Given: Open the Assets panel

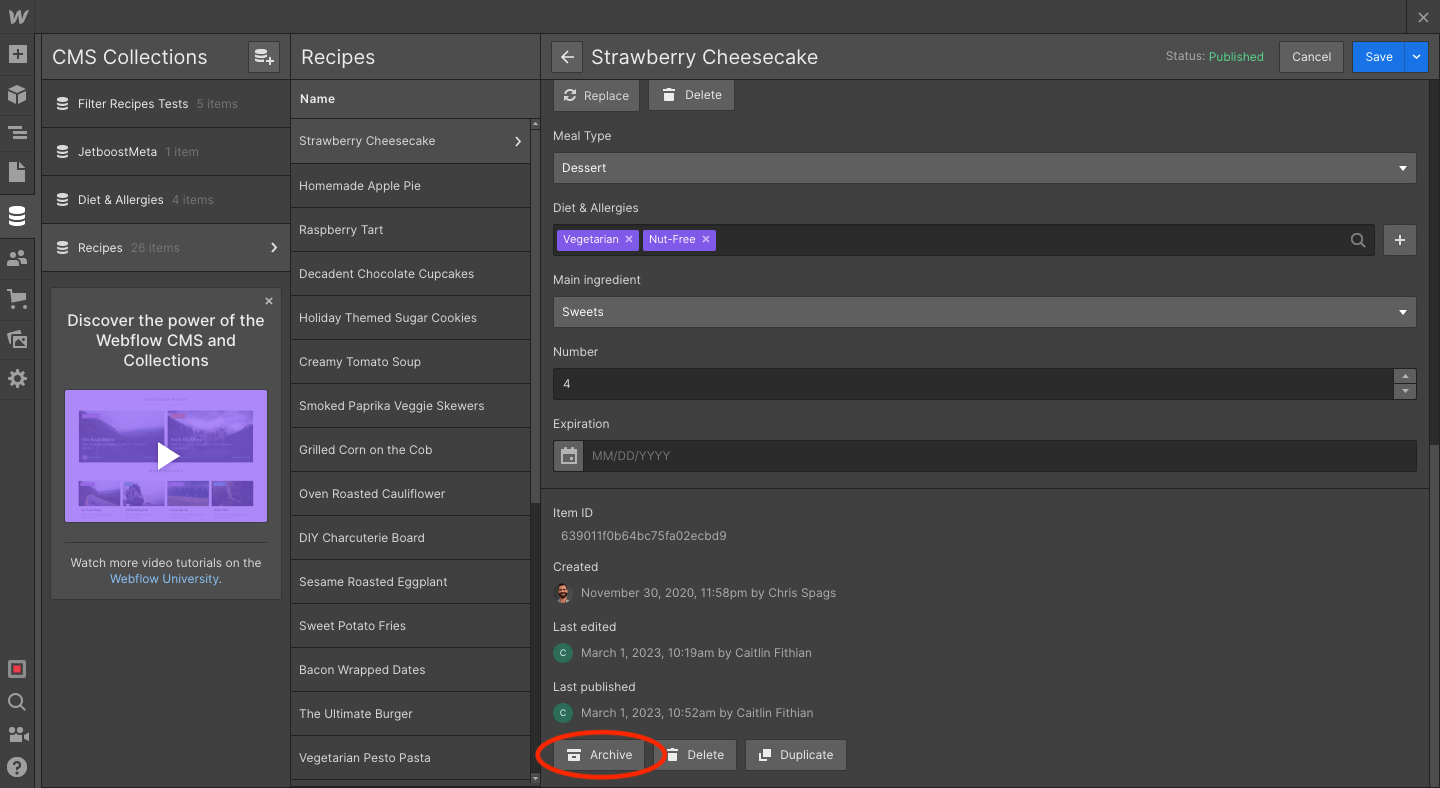Looking at the screenshot, I should click(17, 339).
